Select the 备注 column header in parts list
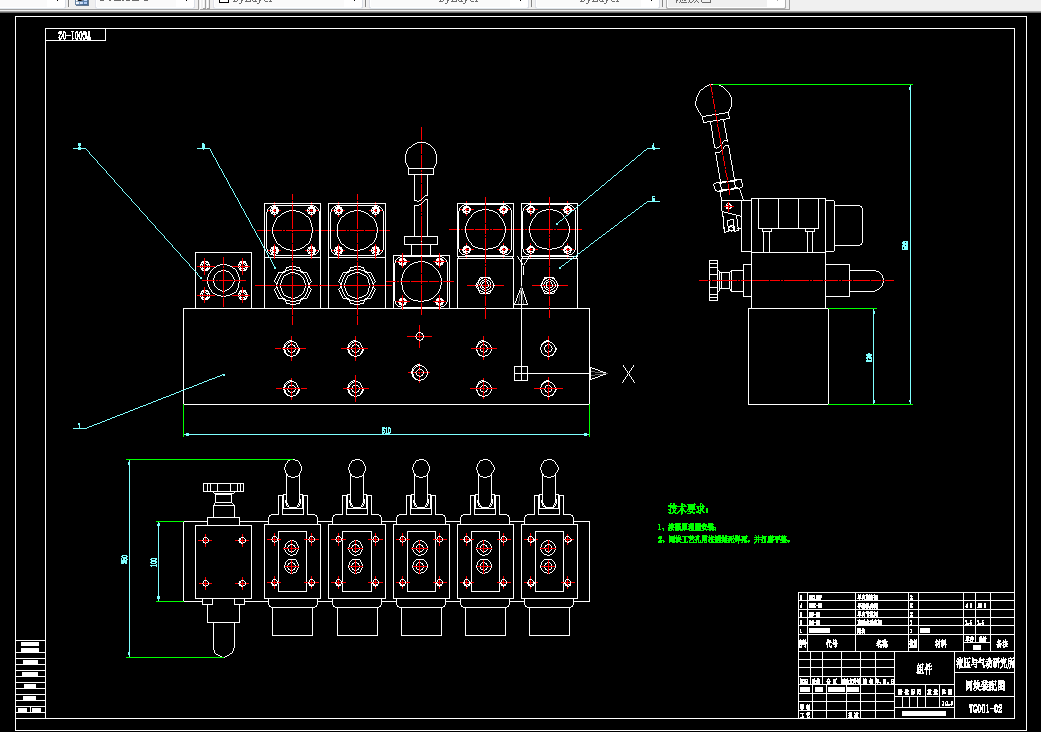The height and width of the screenshot is (732, 1041). click(x=1002, y=644)
